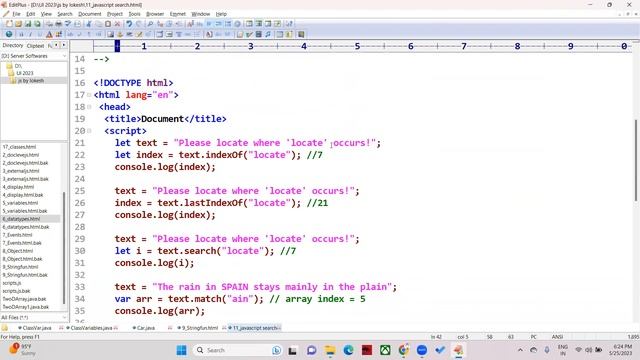This screenshot has height=360, width=640.
Task: Select file scripts.js in list
Action: 12,283
